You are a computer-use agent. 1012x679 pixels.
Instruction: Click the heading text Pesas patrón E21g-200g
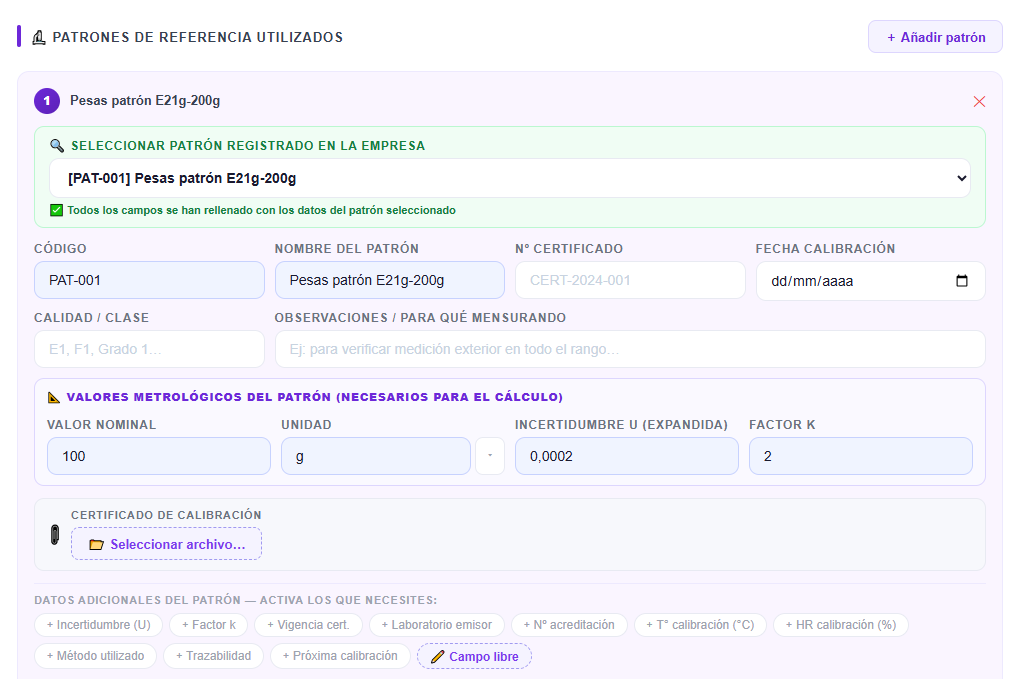pos(145,101)
